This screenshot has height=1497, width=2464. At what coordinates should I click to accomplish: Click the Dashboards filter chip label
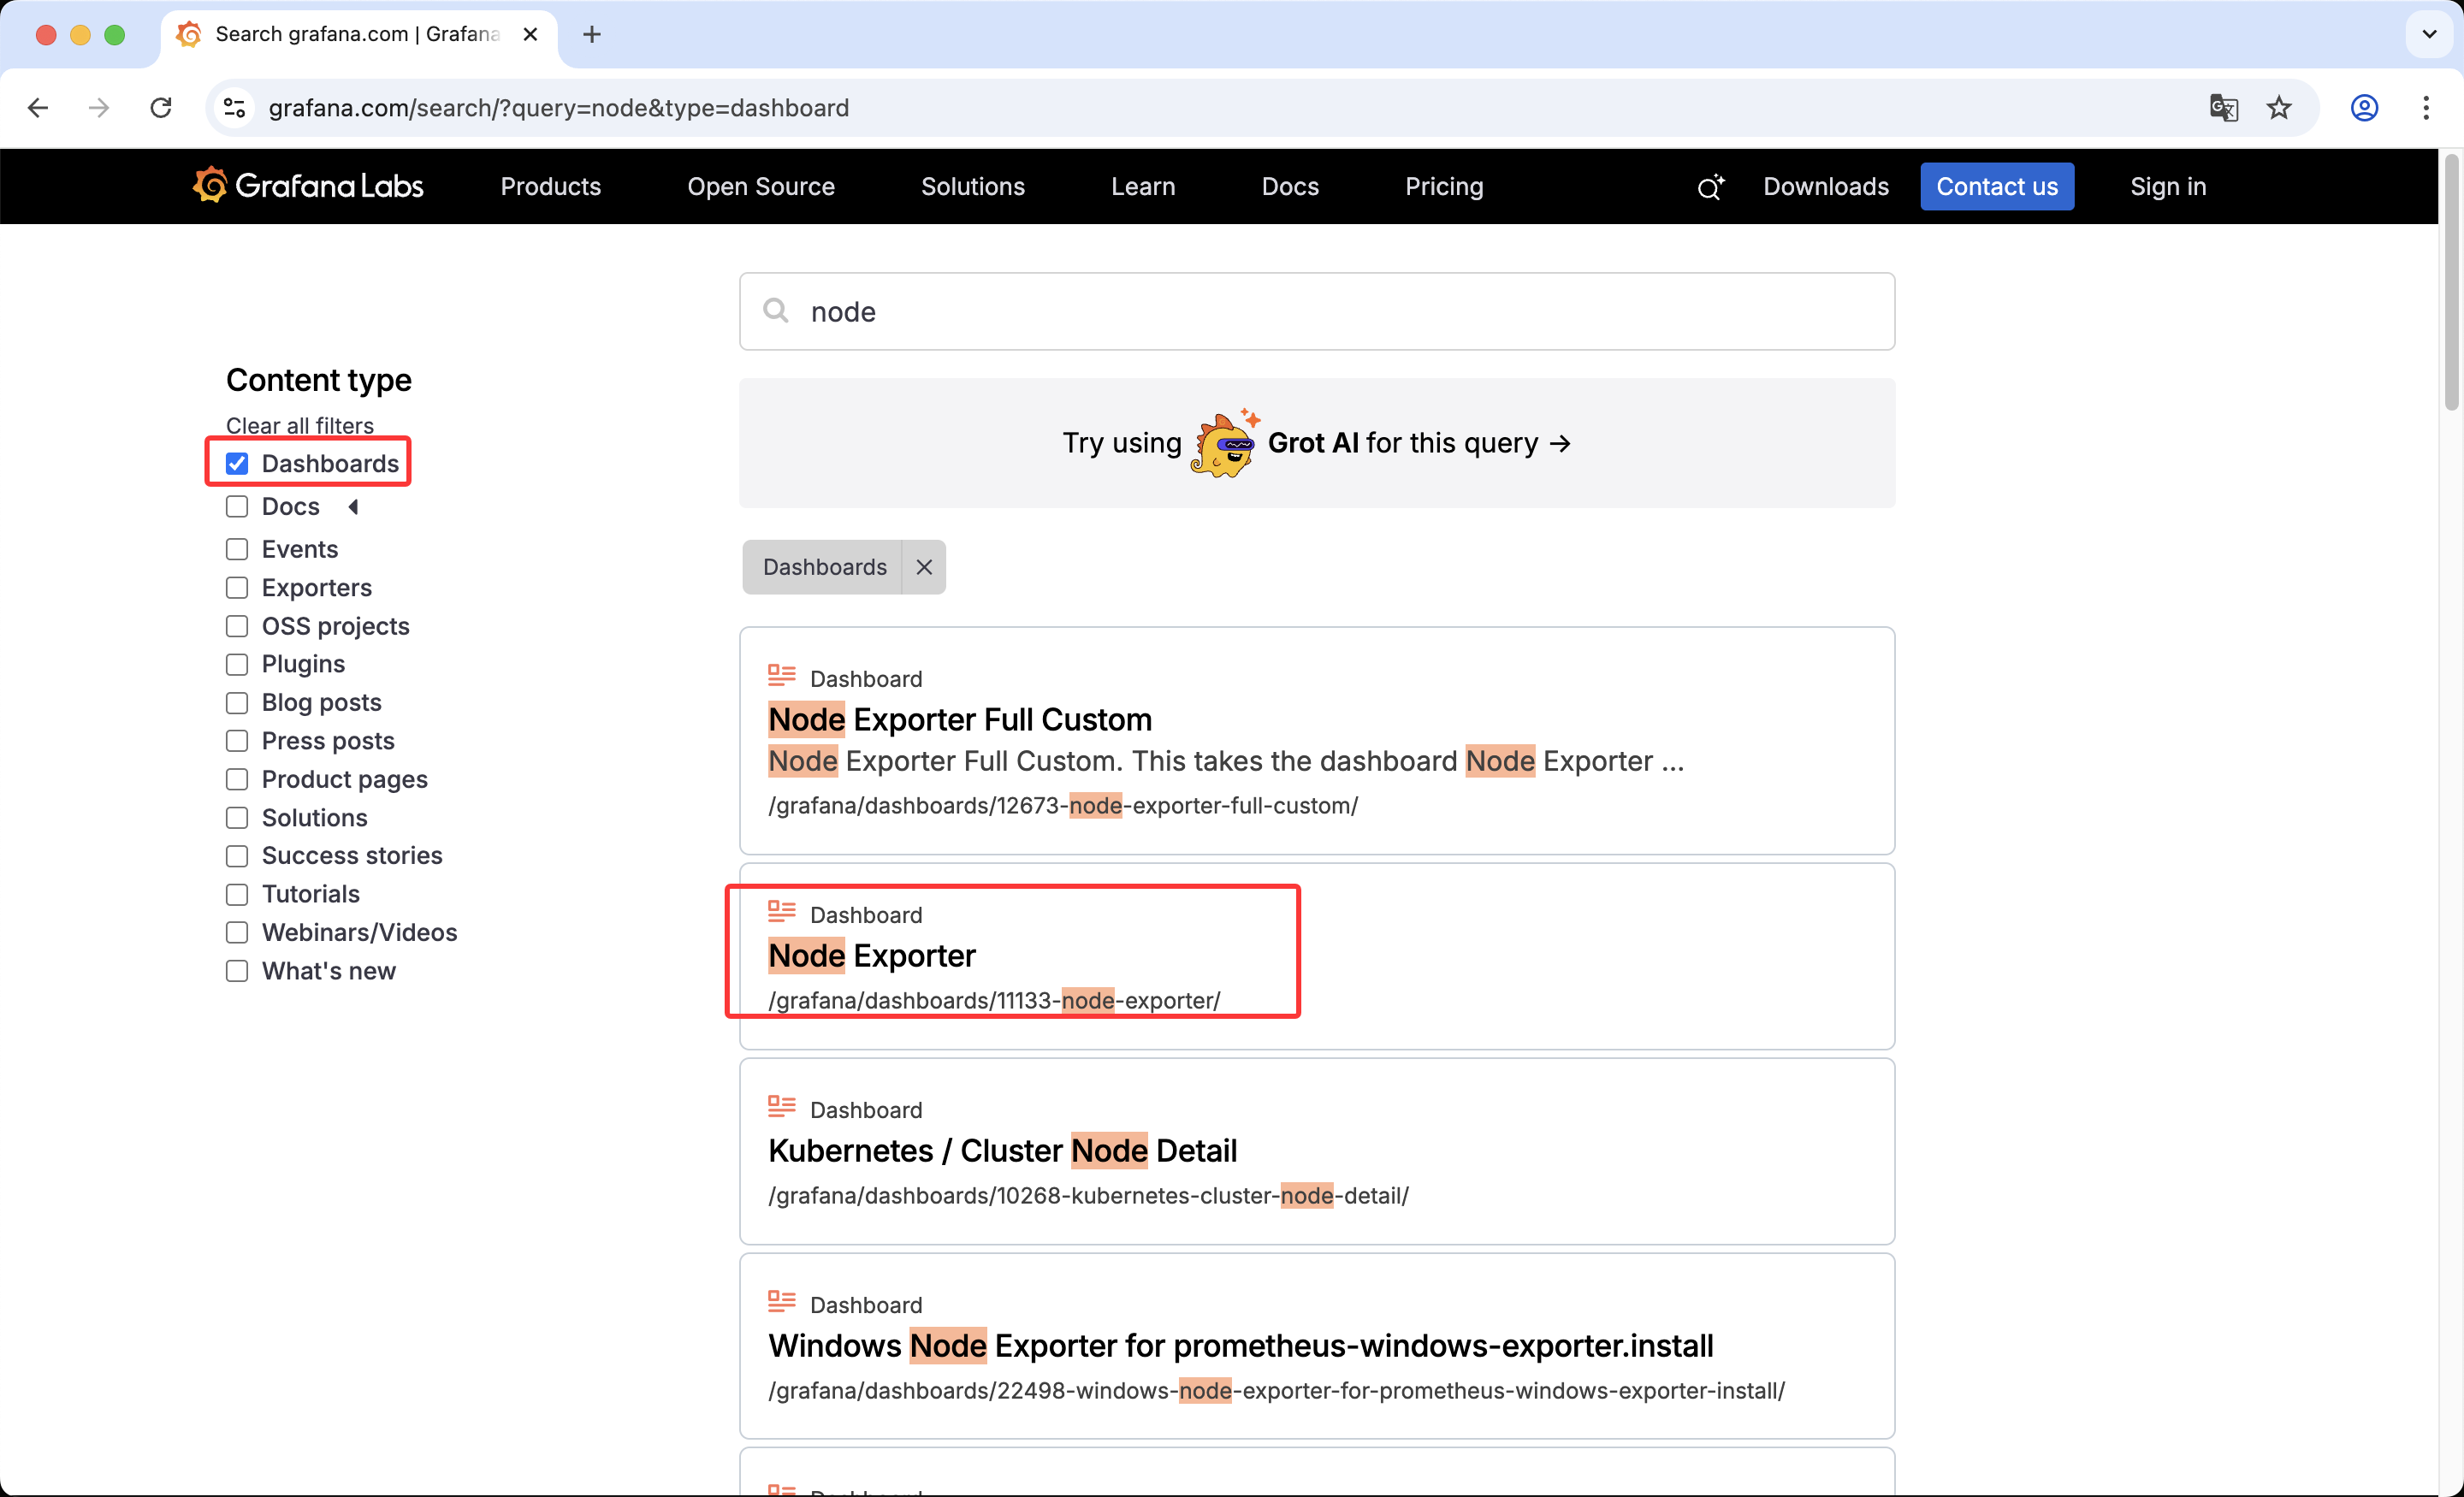coord(824,567)
